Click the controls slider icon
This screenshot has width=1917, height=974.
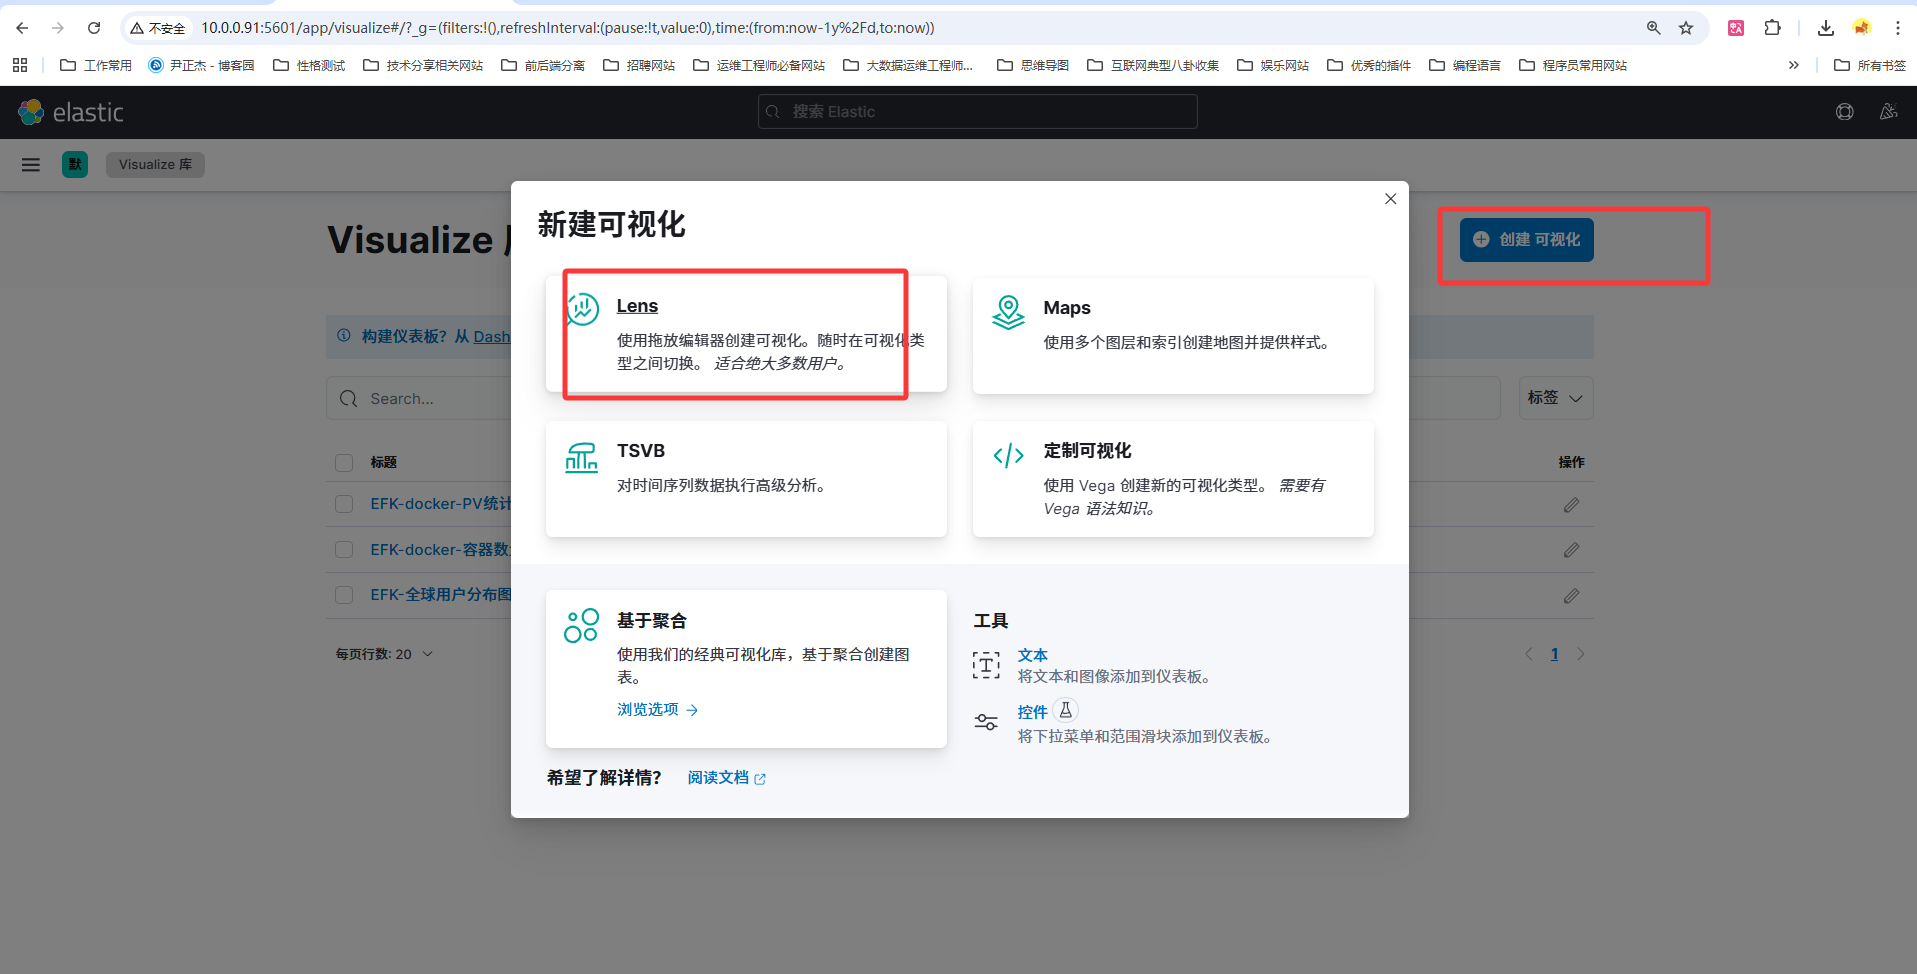tap(986, 722)
